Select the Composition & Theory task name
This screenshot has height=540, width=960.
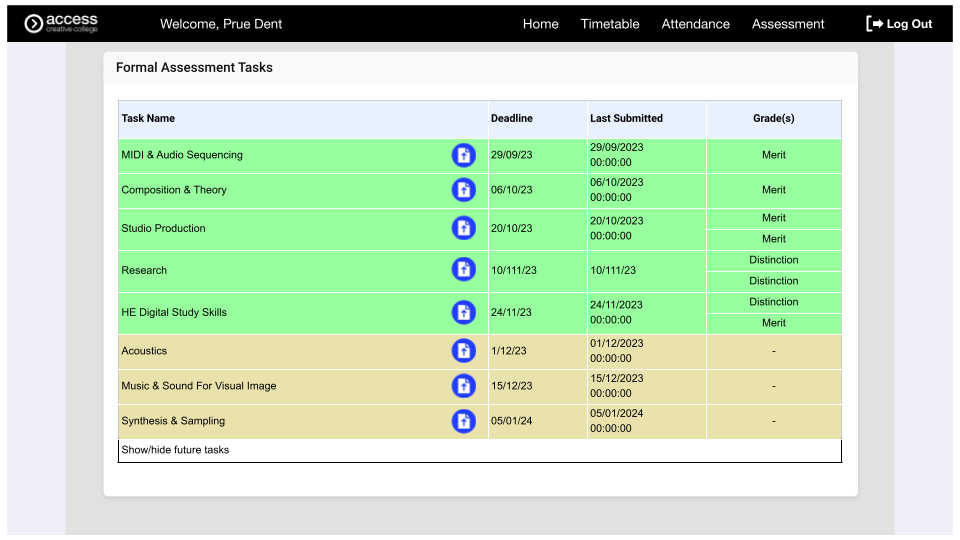click(x=174, y=190)
